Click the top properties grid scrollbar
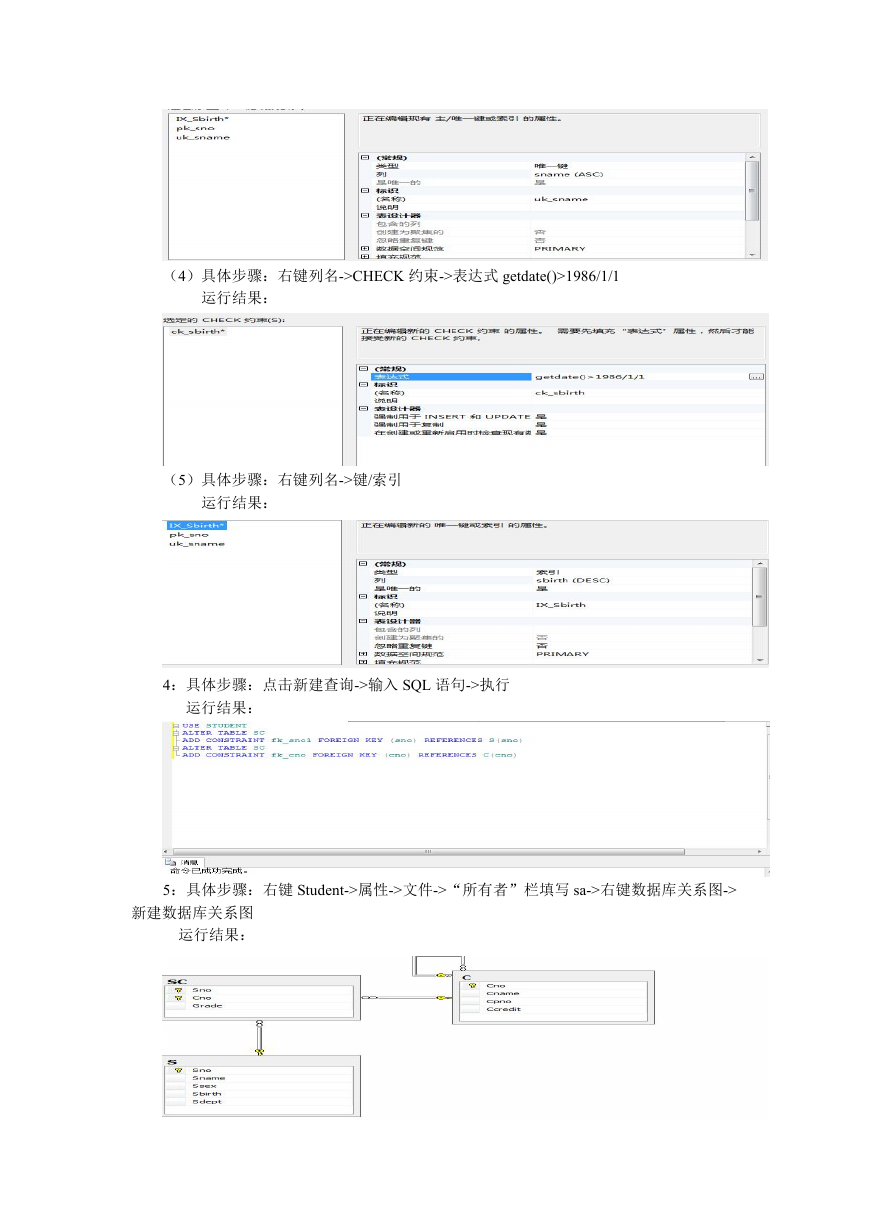869x1228 pixels. 753,207
